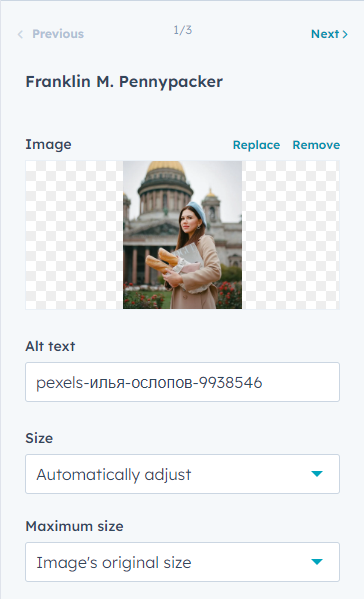Click the caret arrow in the Size dropdown
This screenshot has height=599, width=364.
(x=317, y=474)
